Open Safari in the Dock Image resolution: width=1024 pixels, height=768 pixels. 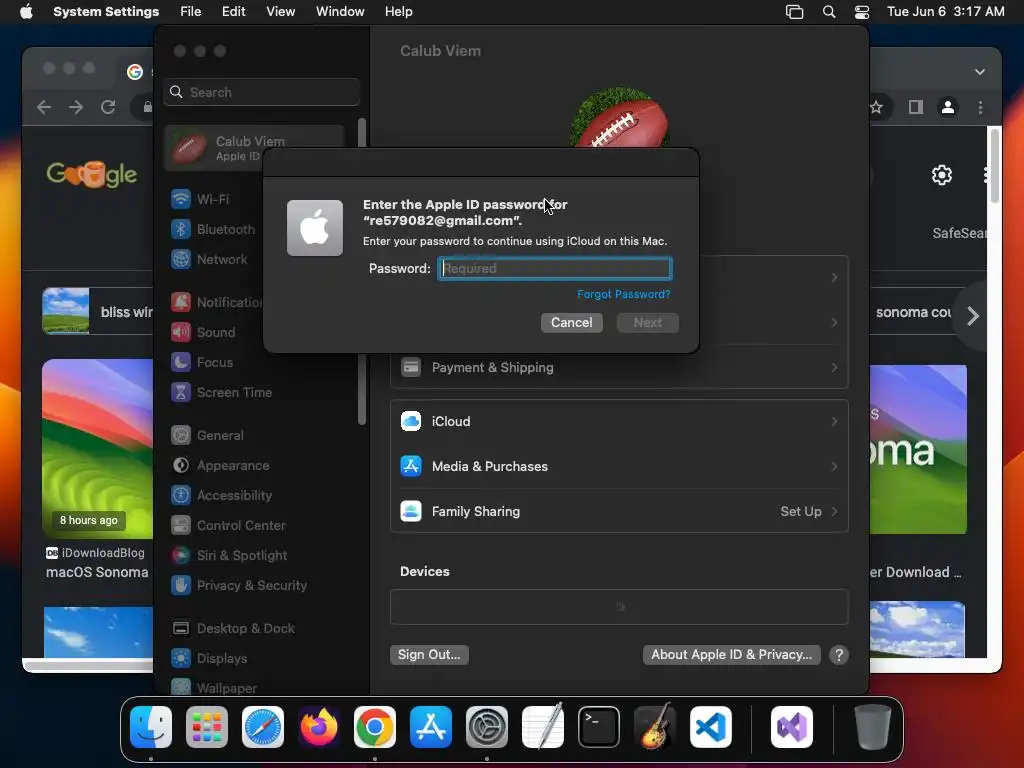263,727
